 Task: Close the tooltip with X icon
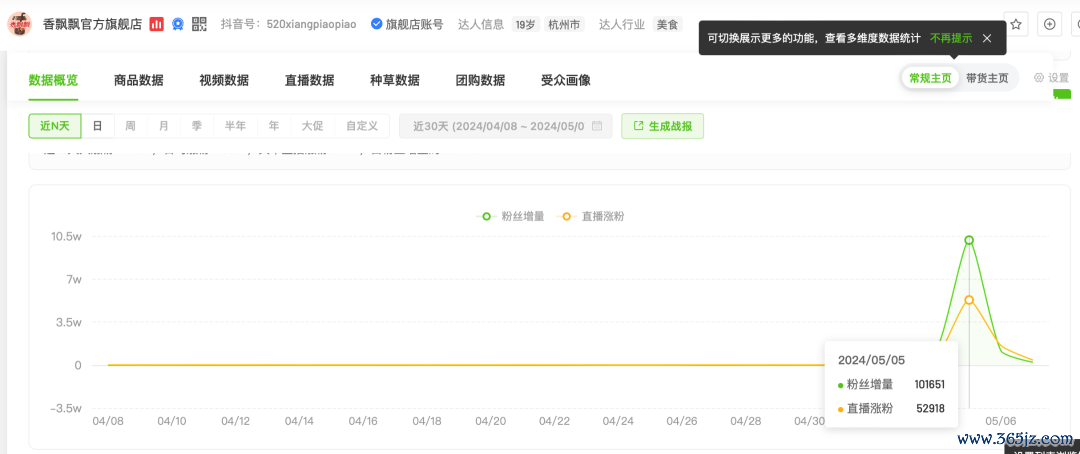click(x=987, y=39)
